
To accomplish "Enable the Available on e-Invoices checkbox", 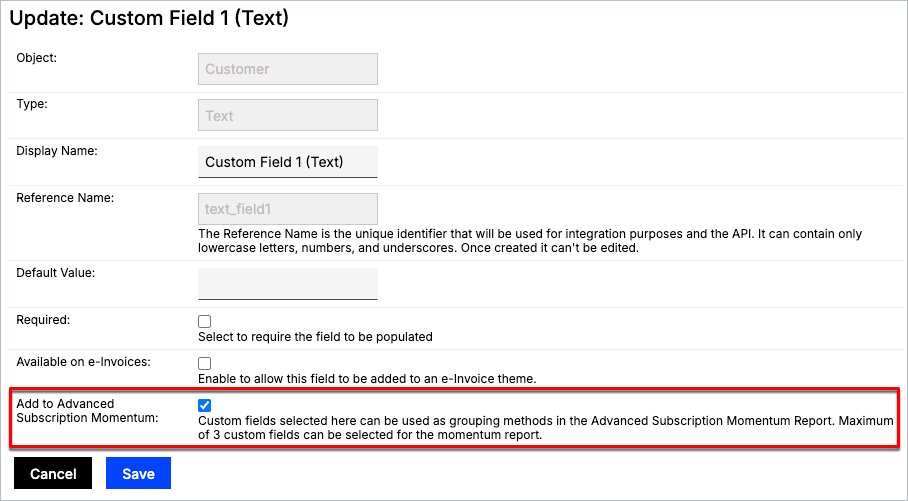I will pos(205,363).
